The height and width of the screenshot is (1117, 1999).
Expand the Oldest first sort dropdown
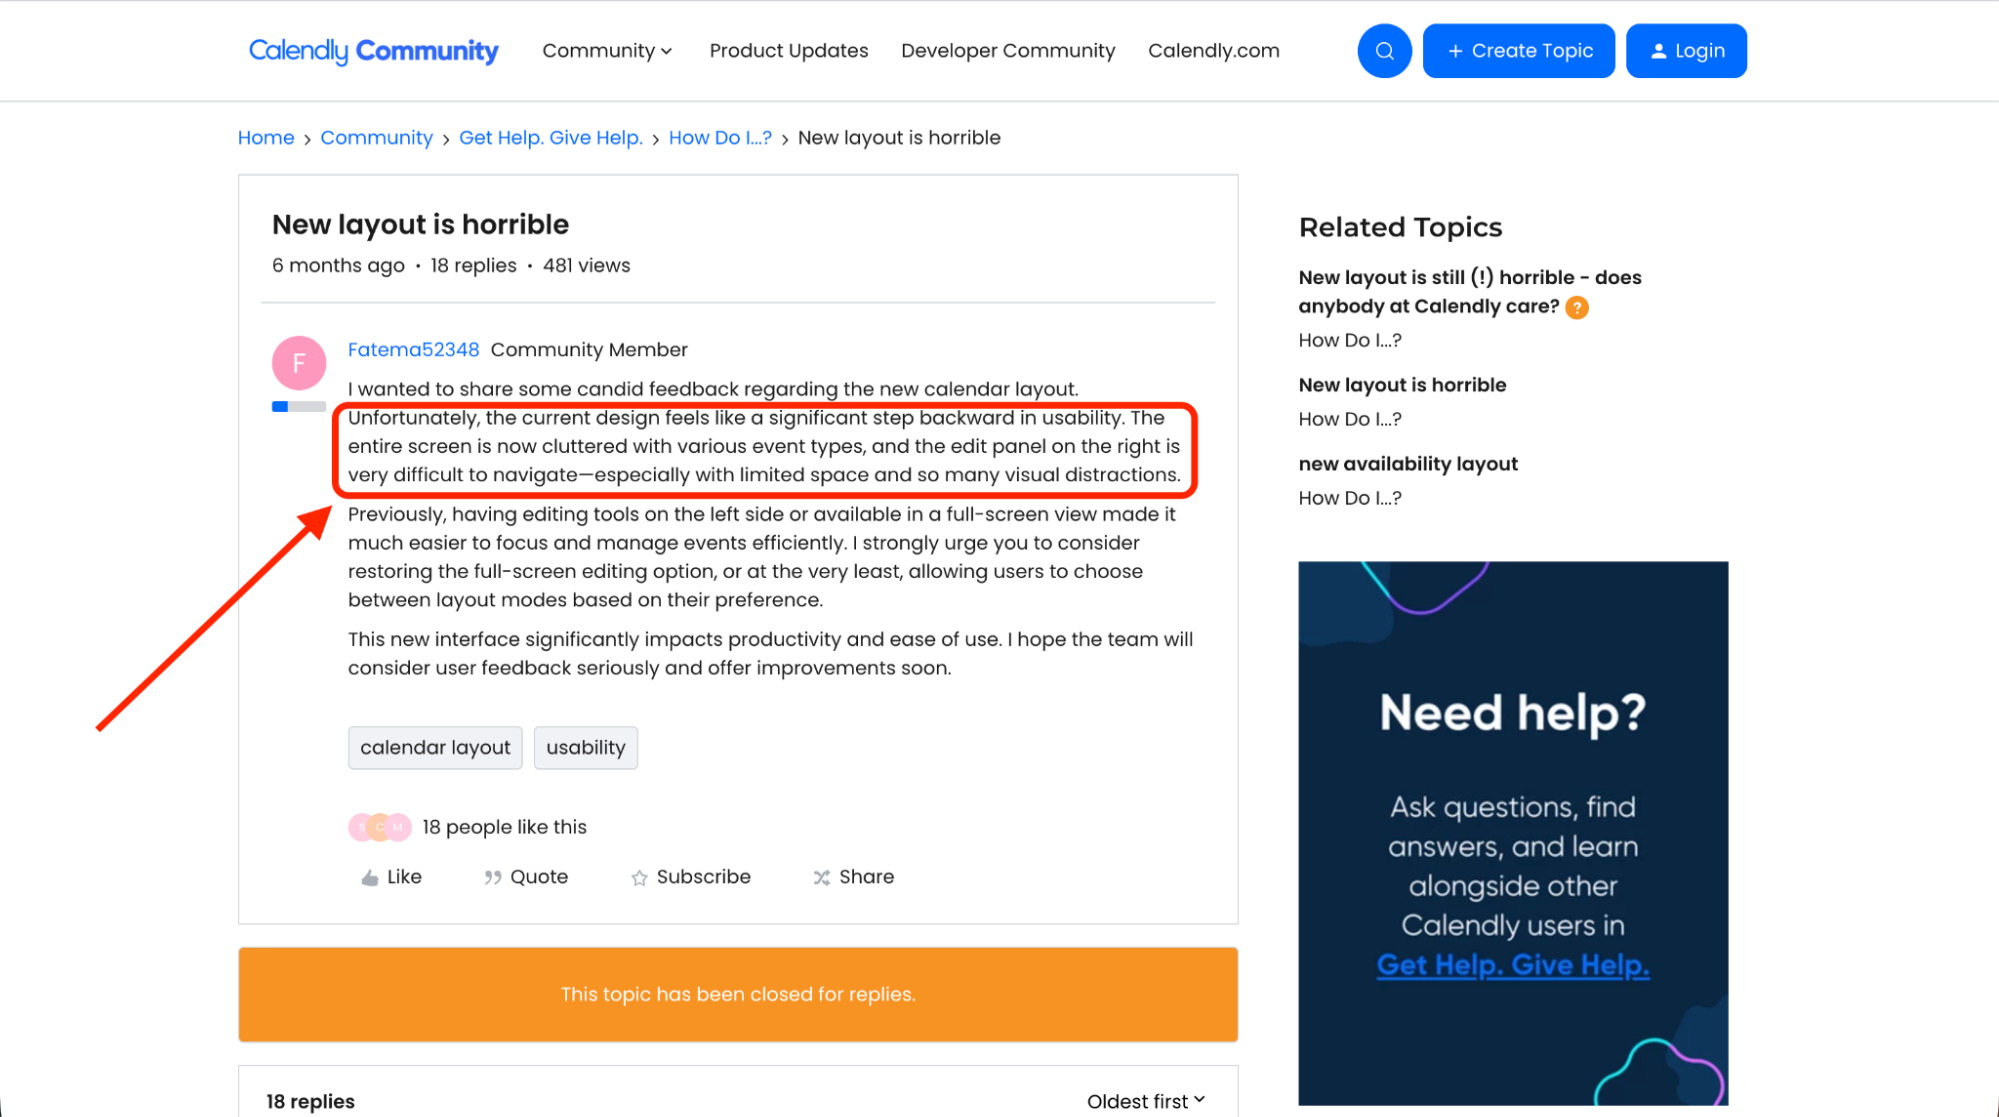[1146, 1101]
